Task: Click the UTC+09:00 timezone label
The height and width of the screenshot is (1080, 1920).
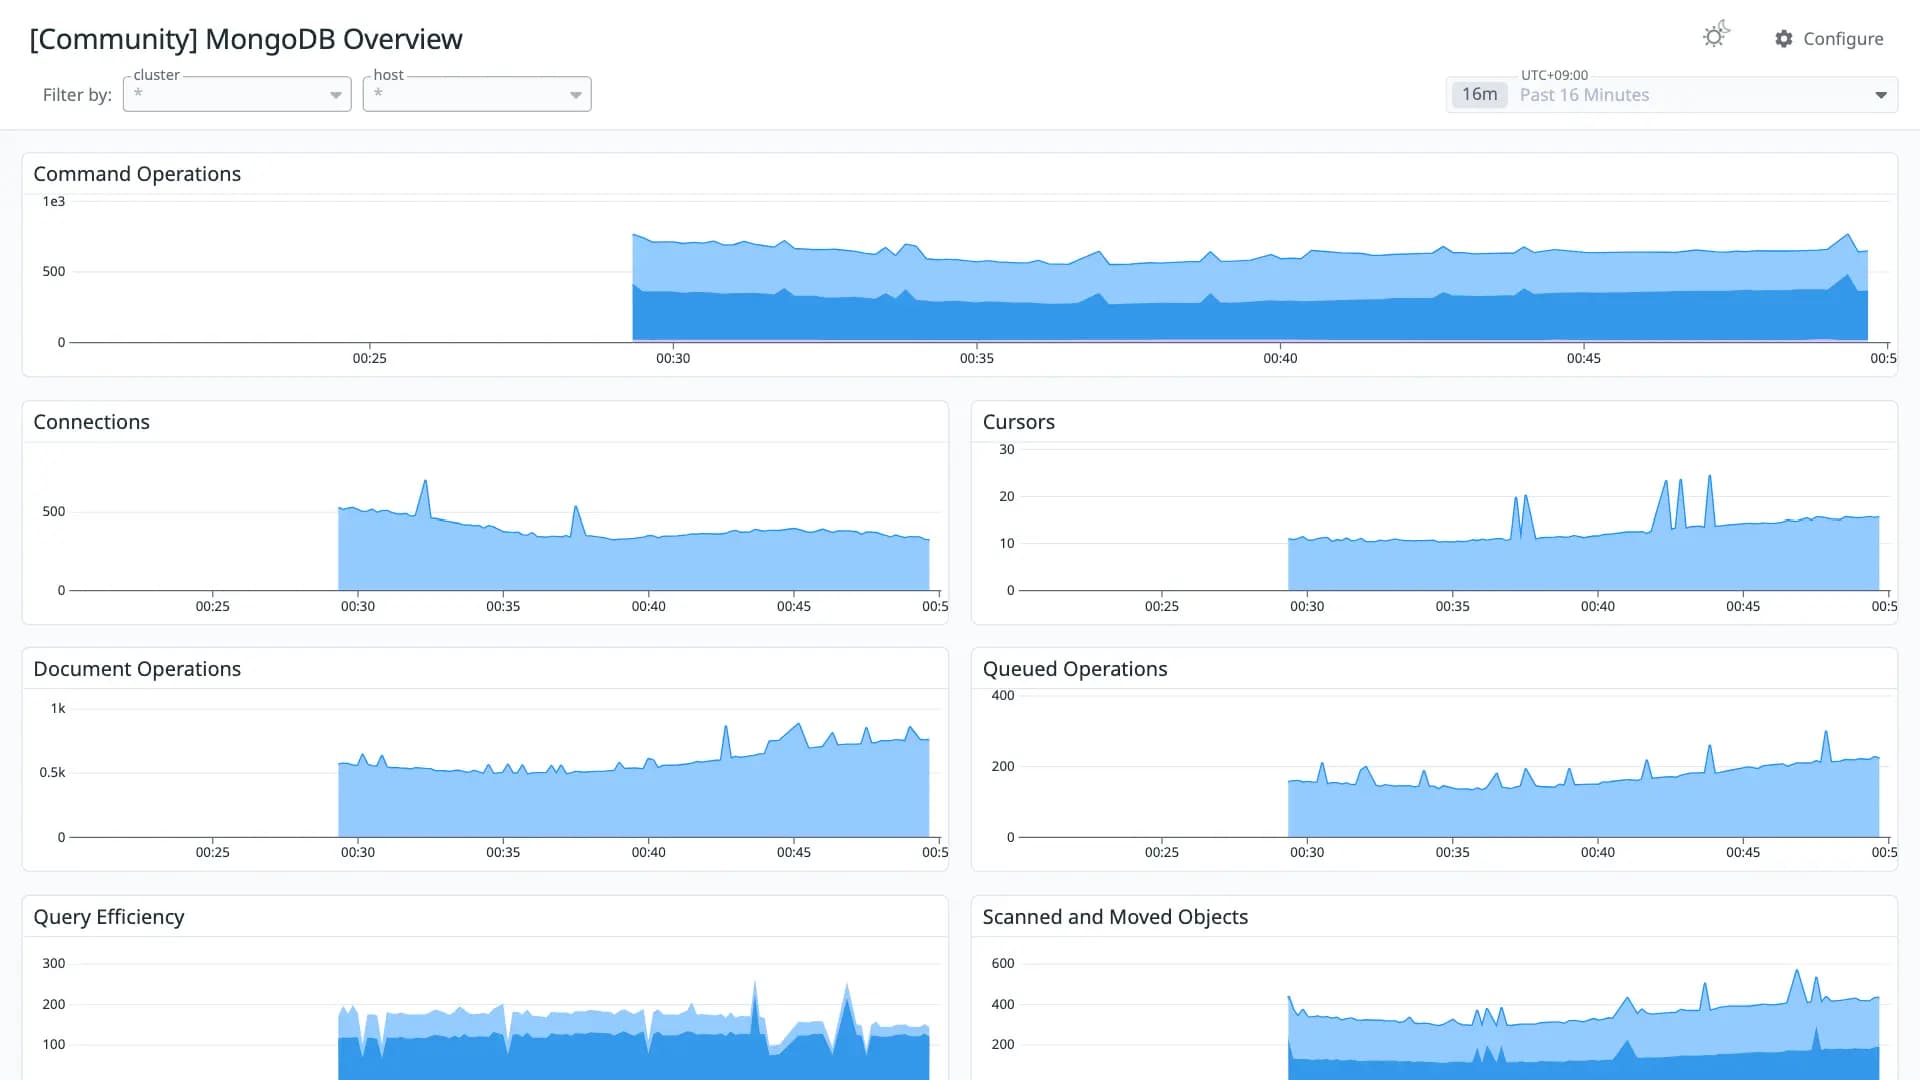Action: click(1554, 75)
